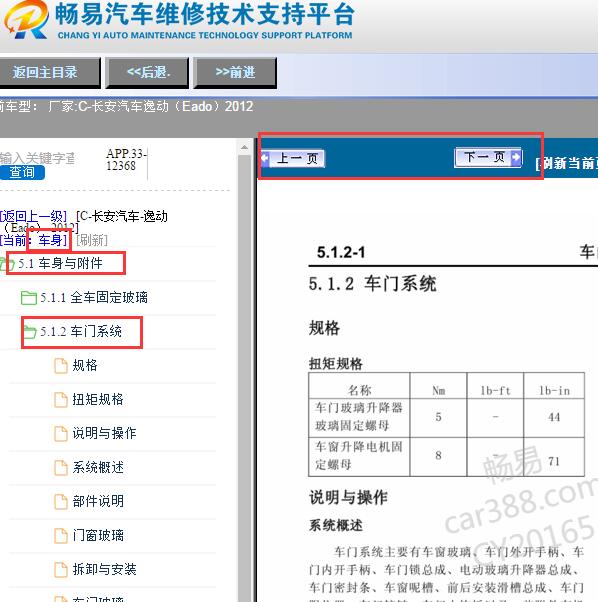The width and height of the screenshot is (598, 602).
Task: Click the 车窗升降电机固定螺母 table cell
Action: 359,456
